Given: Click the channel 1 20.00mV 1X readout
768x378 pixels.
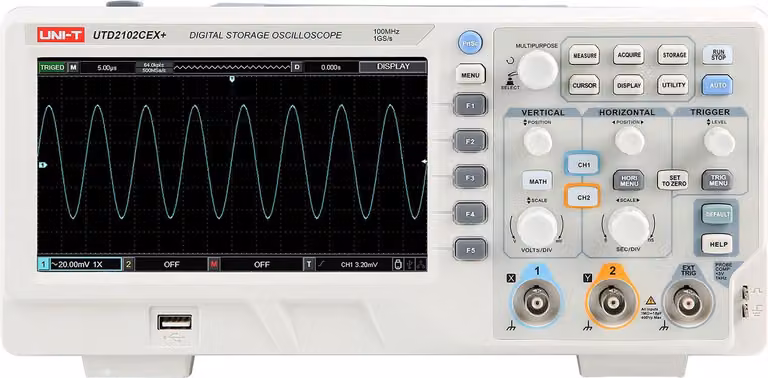Looking at the screenshot, I should tap(85, 264).
